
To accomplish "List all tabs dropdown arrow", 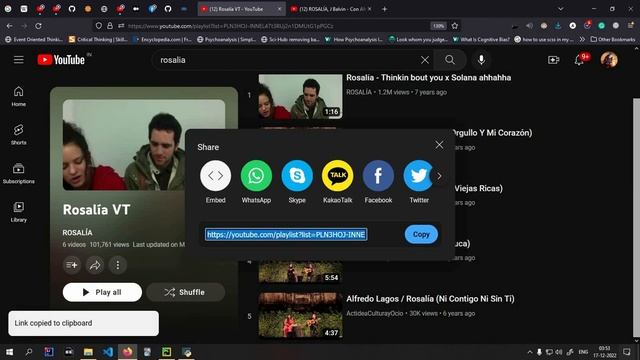I will pyautogui.click(x=561, y=9).
